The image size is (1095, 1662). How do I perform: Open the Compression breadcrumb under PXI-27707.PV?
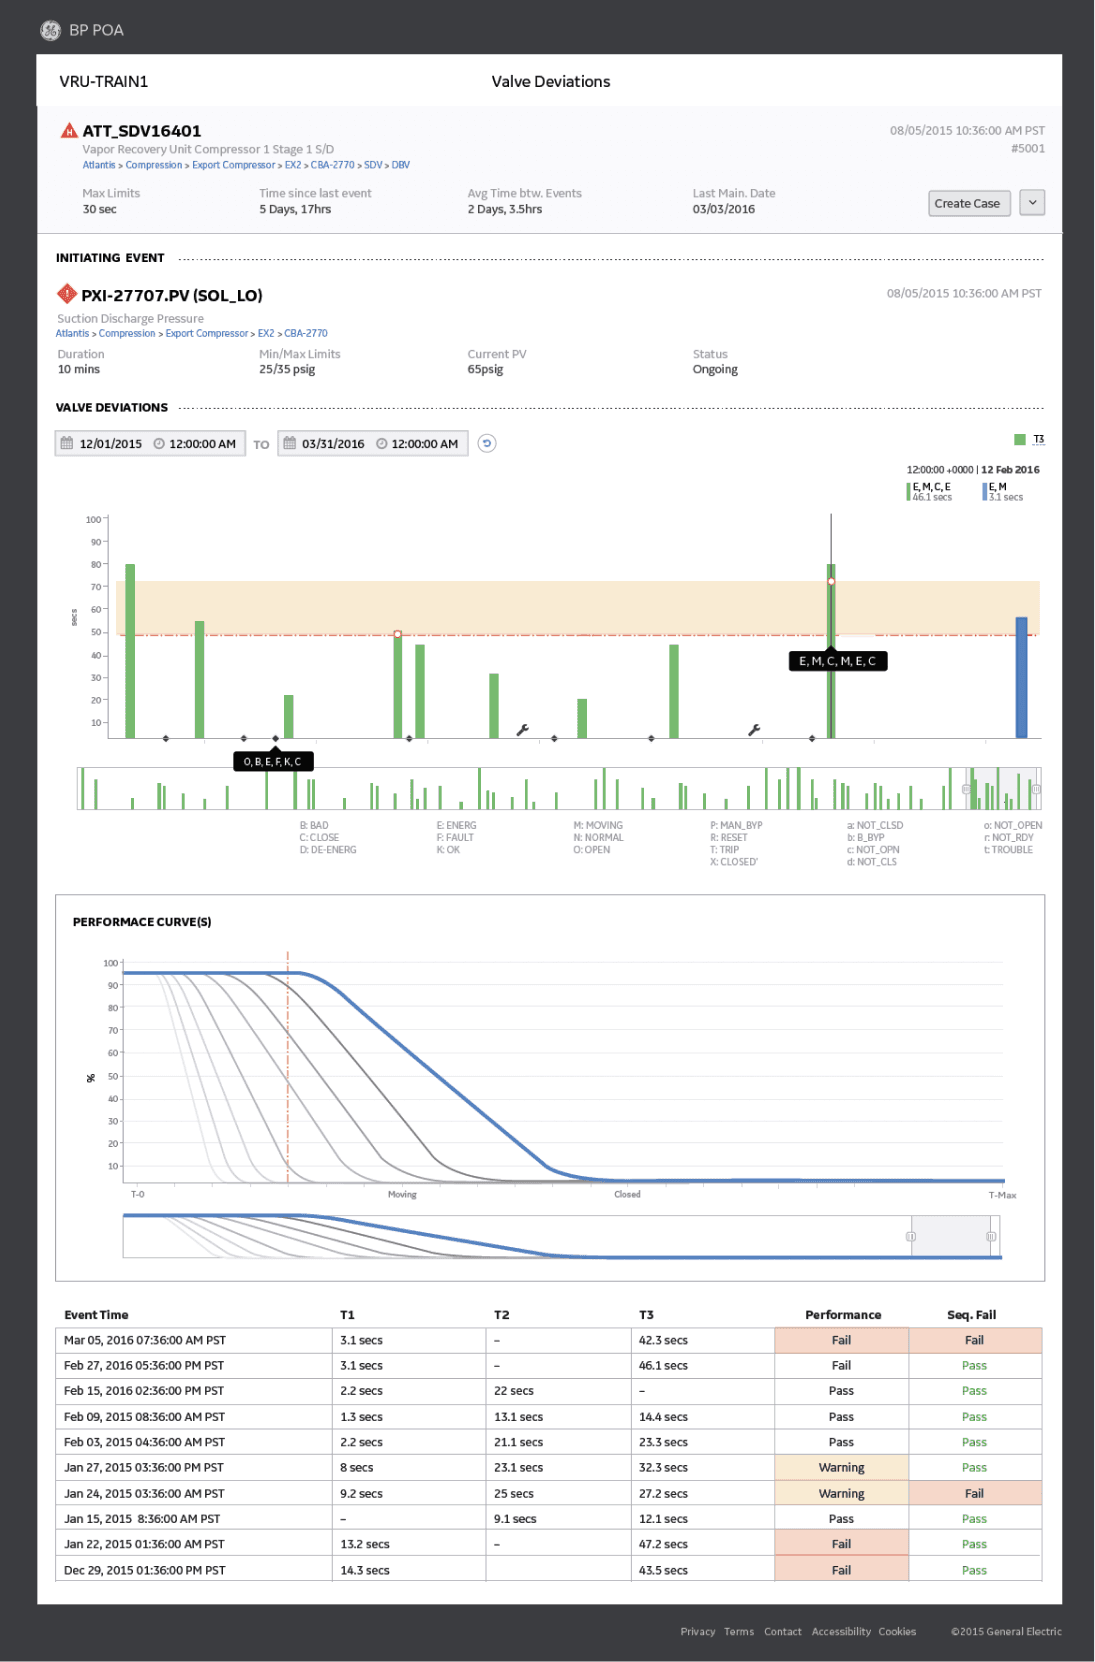[x=127, y=333]
